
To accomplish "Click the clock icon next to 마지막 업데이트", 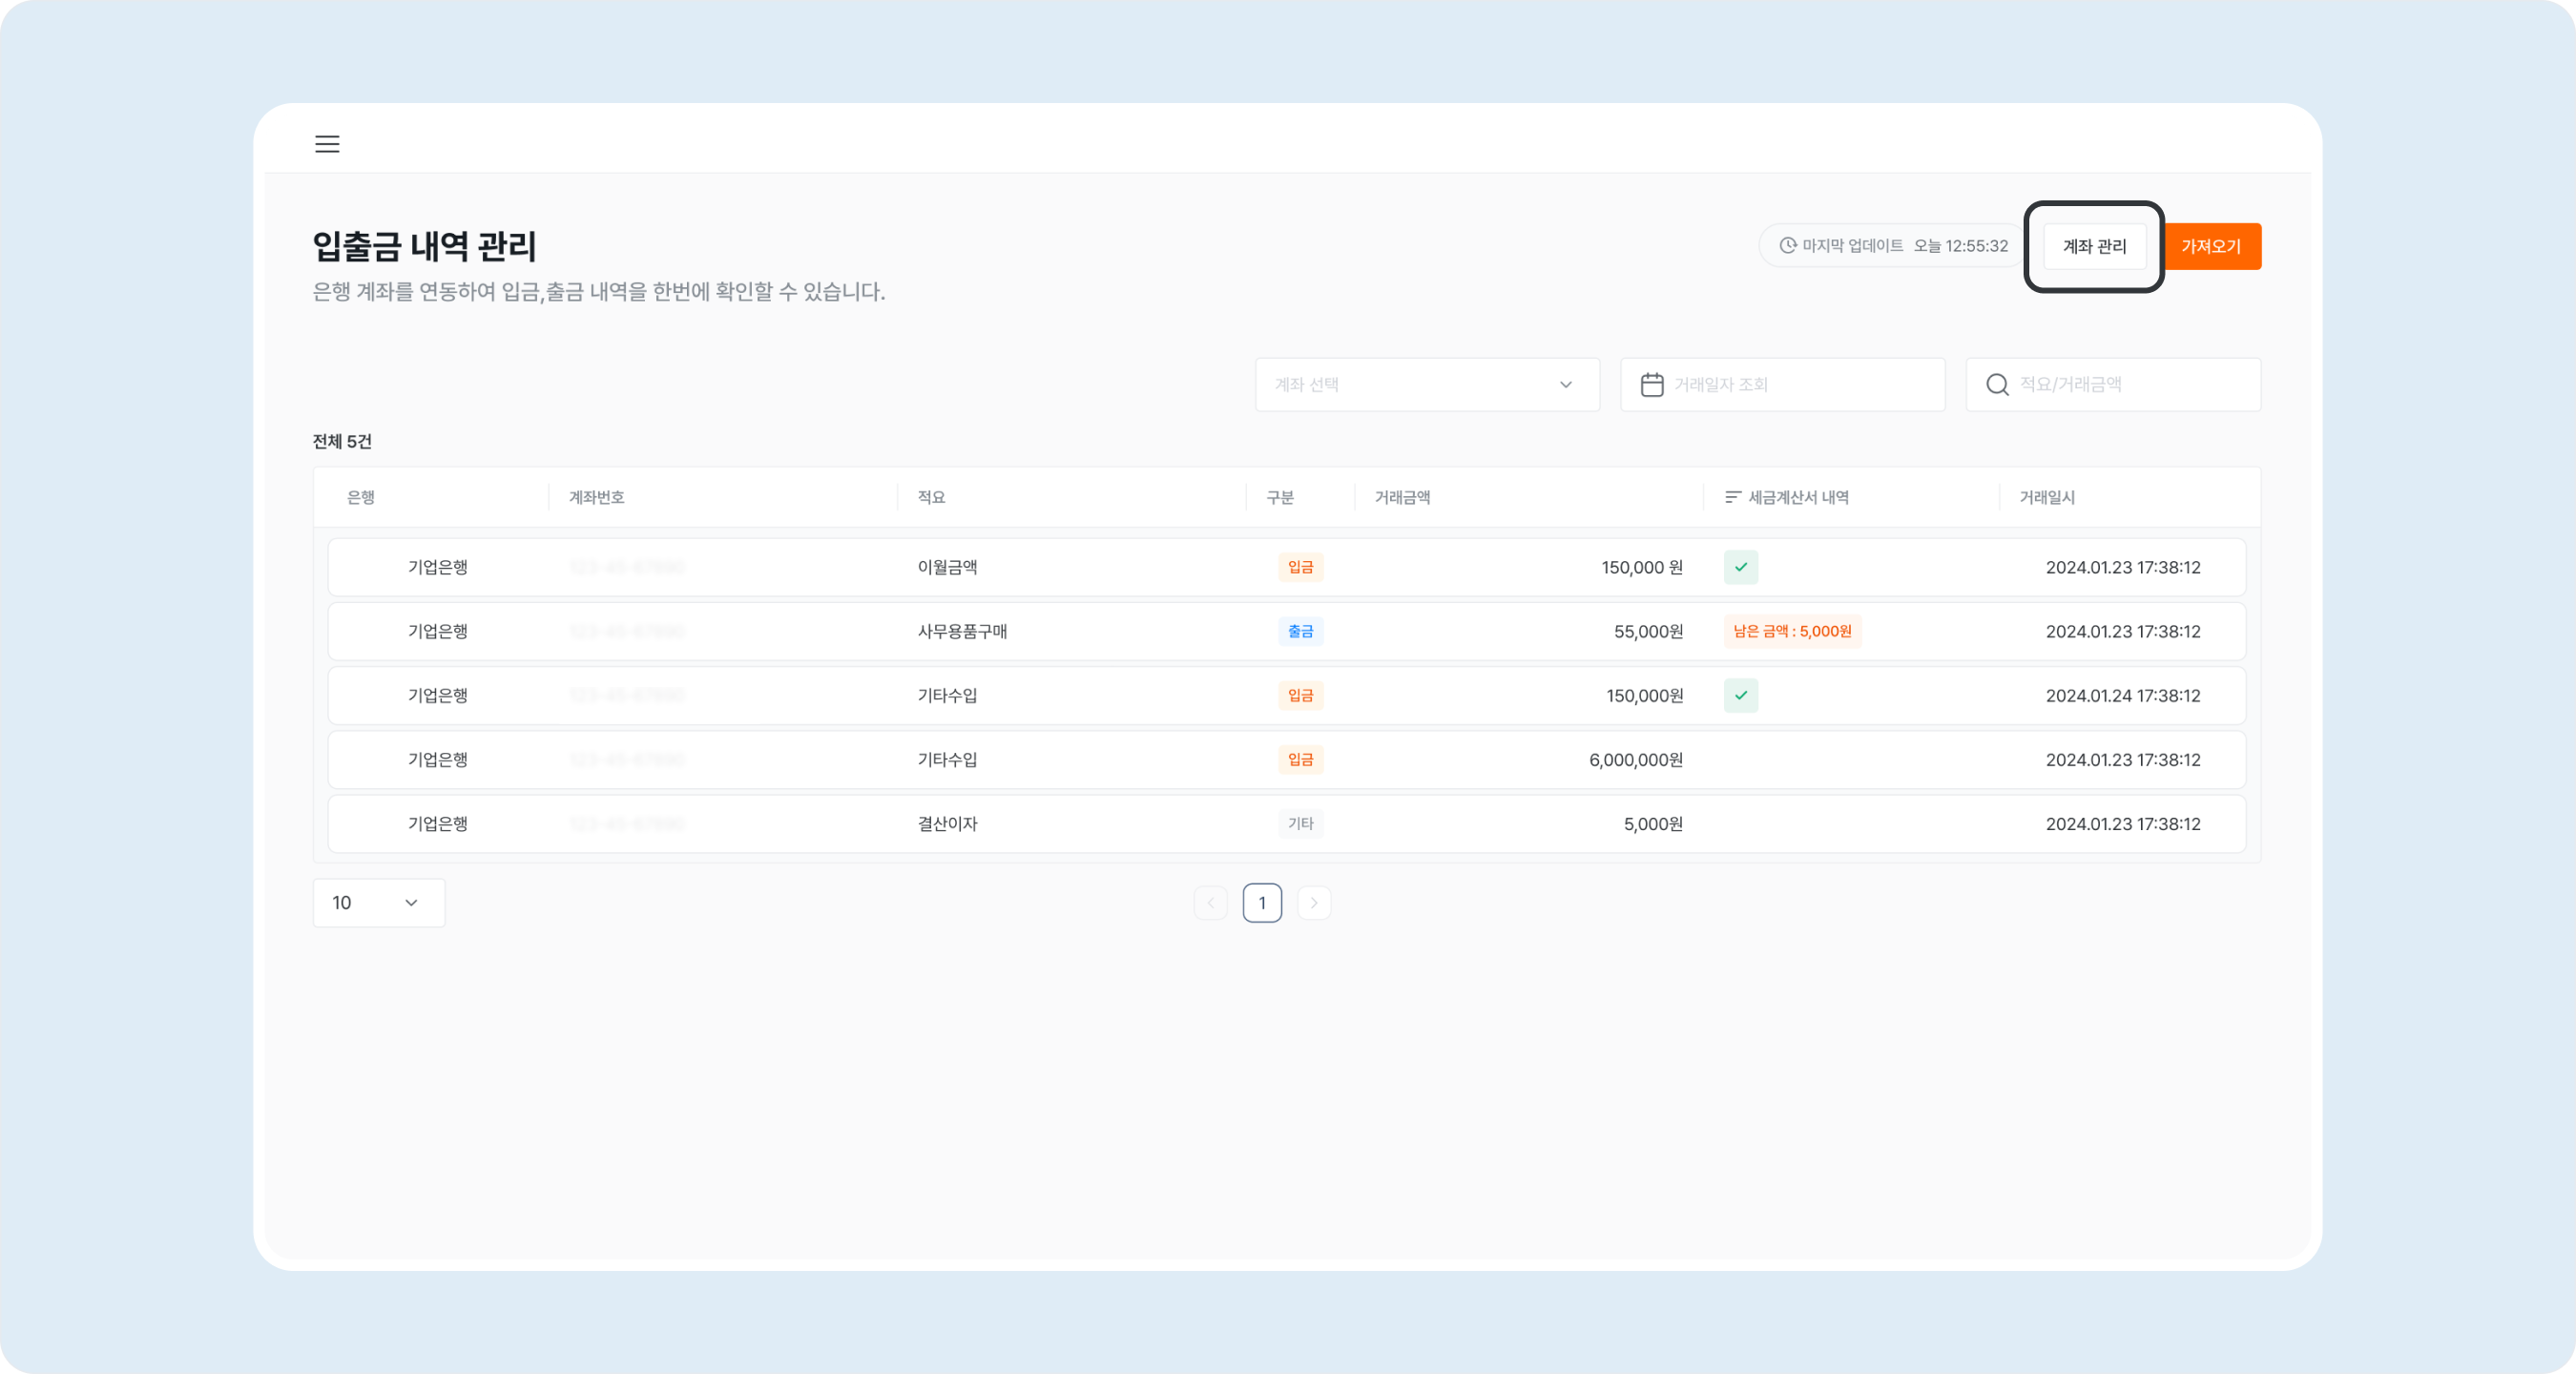I will point(1788,245).
